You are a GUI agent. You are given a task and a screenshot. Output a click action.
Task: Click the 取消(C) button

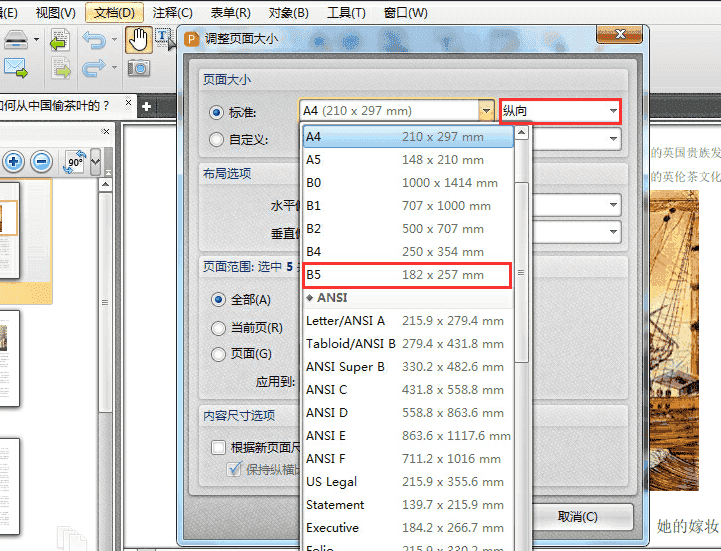coord(578,517)
